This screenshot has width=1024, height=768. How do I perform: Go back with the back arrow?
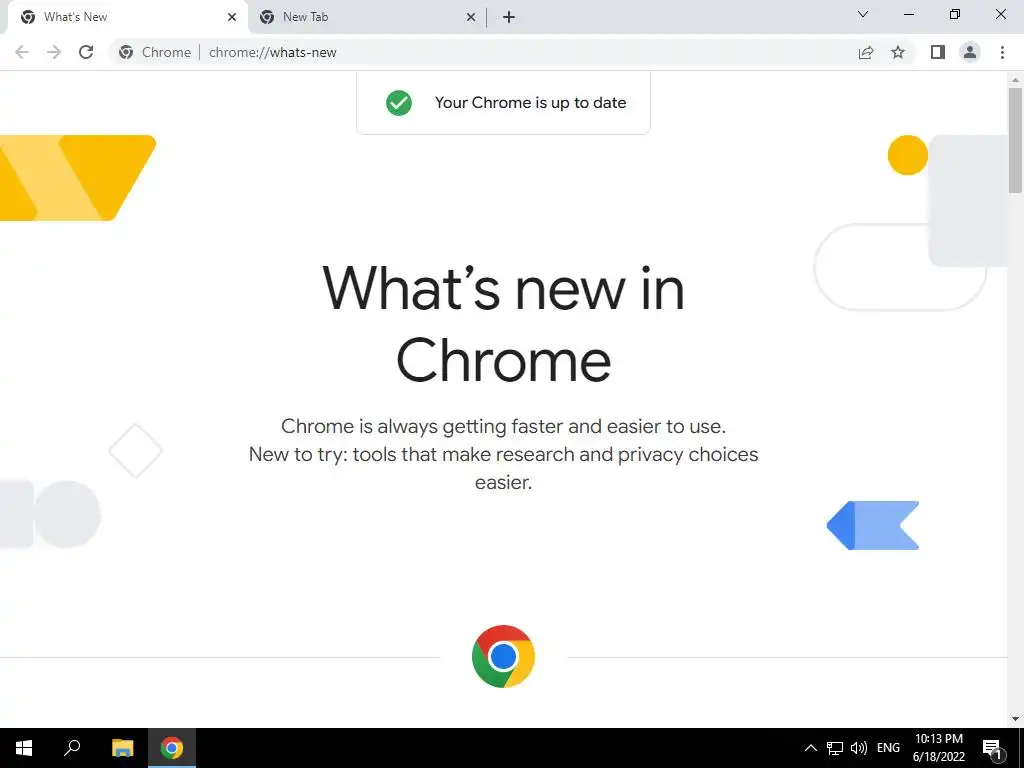click(x=22, y=52)
